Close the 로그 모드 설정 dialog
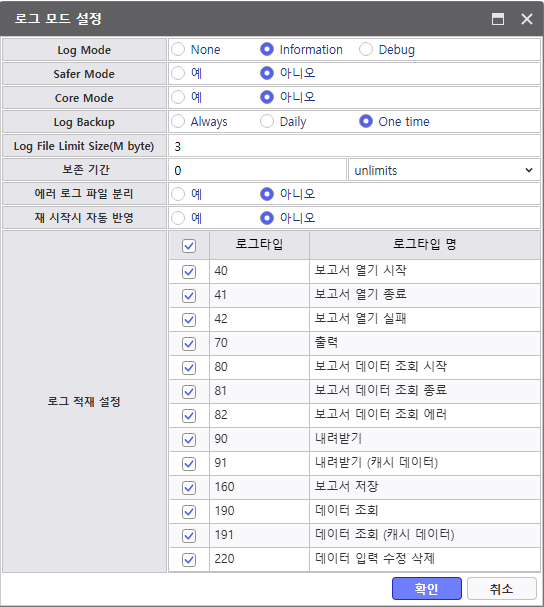Screen dimensions: 544x607 point(527,19)
